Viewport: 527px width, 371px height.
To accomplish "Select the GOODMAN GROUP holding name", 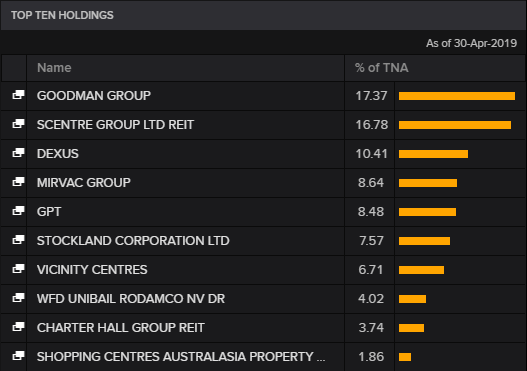I will point(94,96).
